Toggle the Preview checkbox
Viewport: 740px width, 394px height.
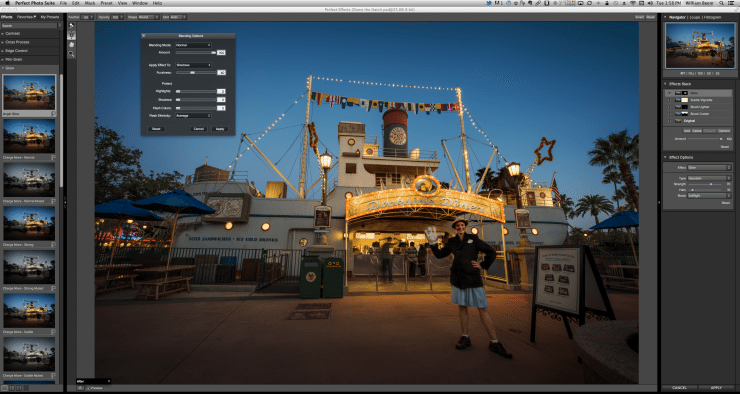[88, 388]
